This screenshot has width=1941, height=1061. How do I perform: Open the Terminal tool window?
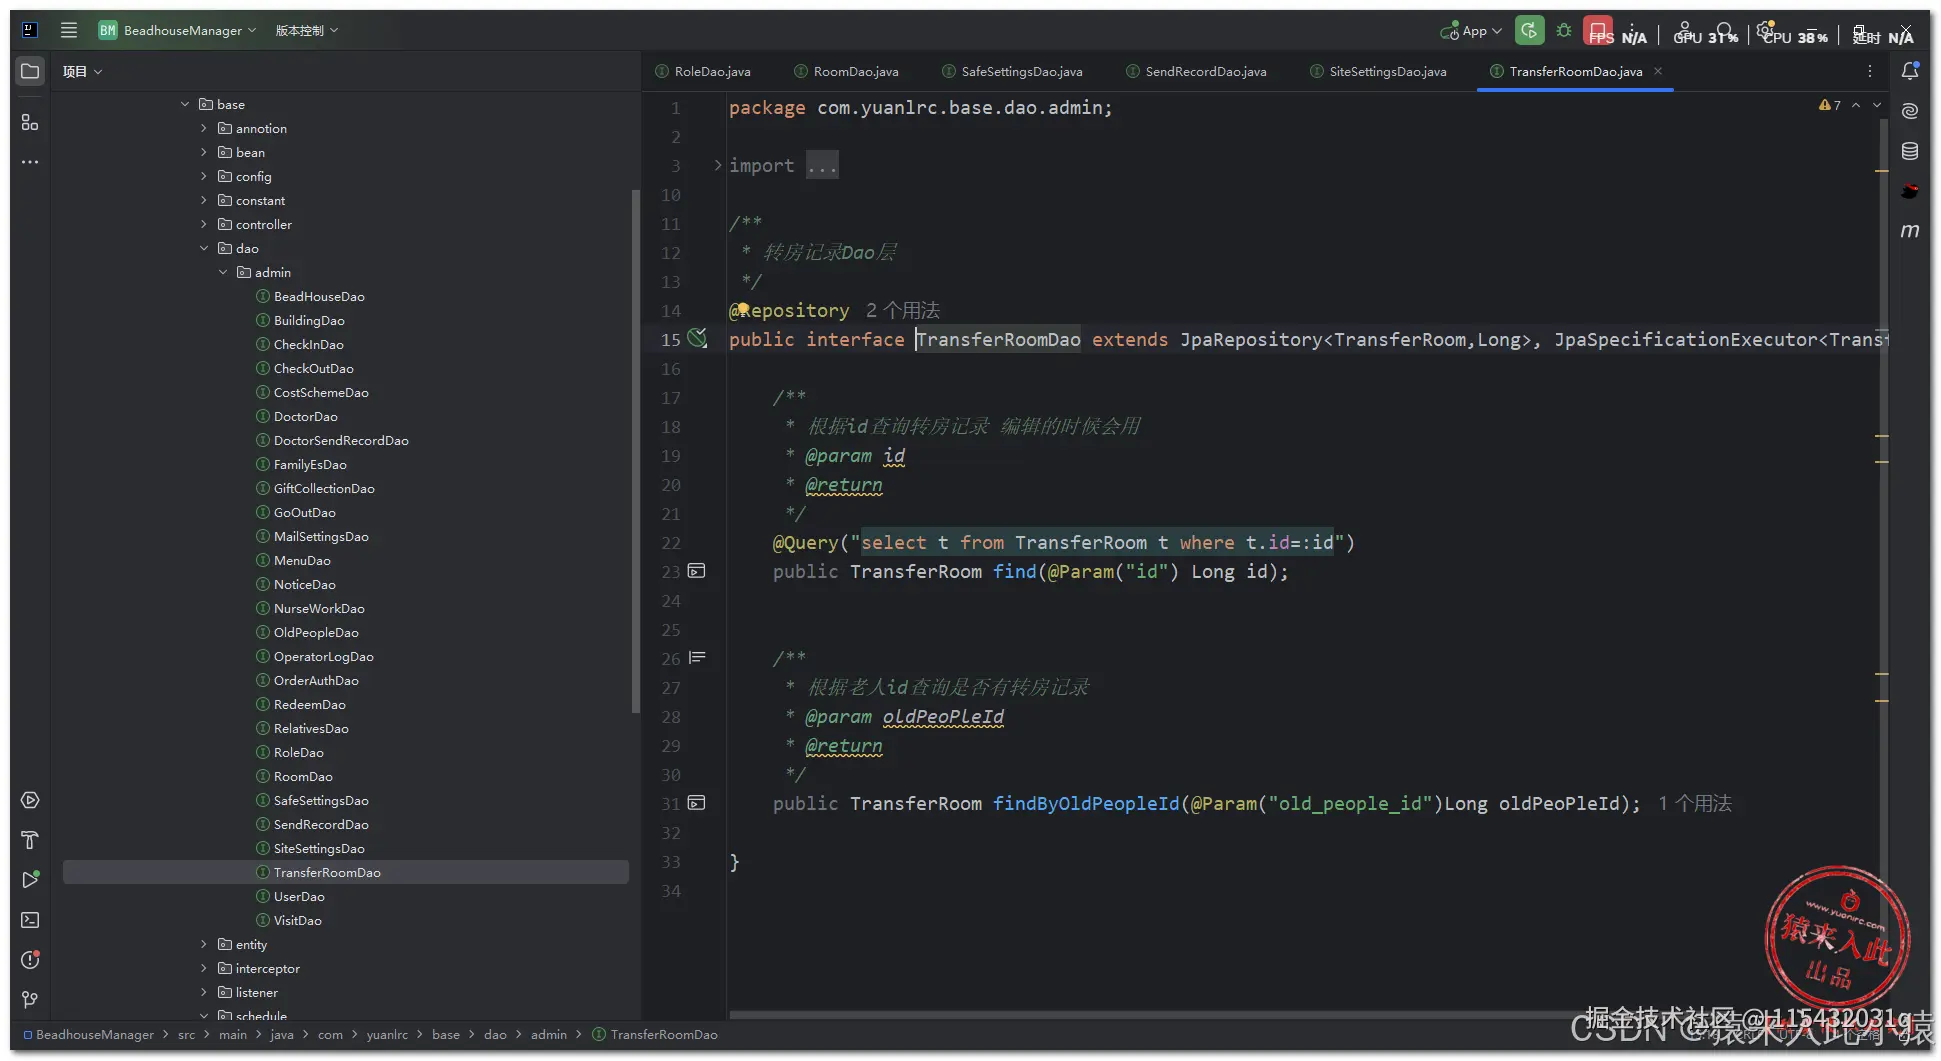click(30, 920)
